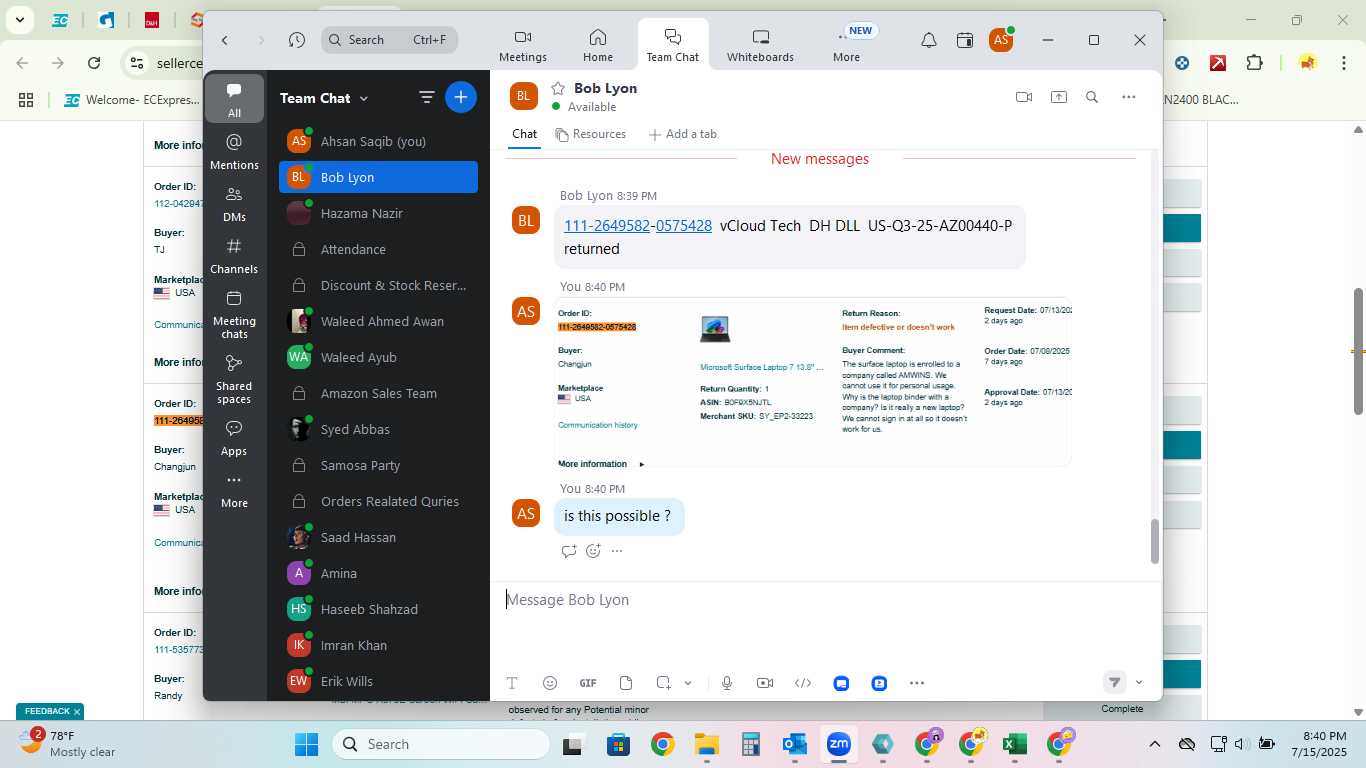Open chat with Waleed Ahmed Awan
1366x768 pixels.
point(378,321)
